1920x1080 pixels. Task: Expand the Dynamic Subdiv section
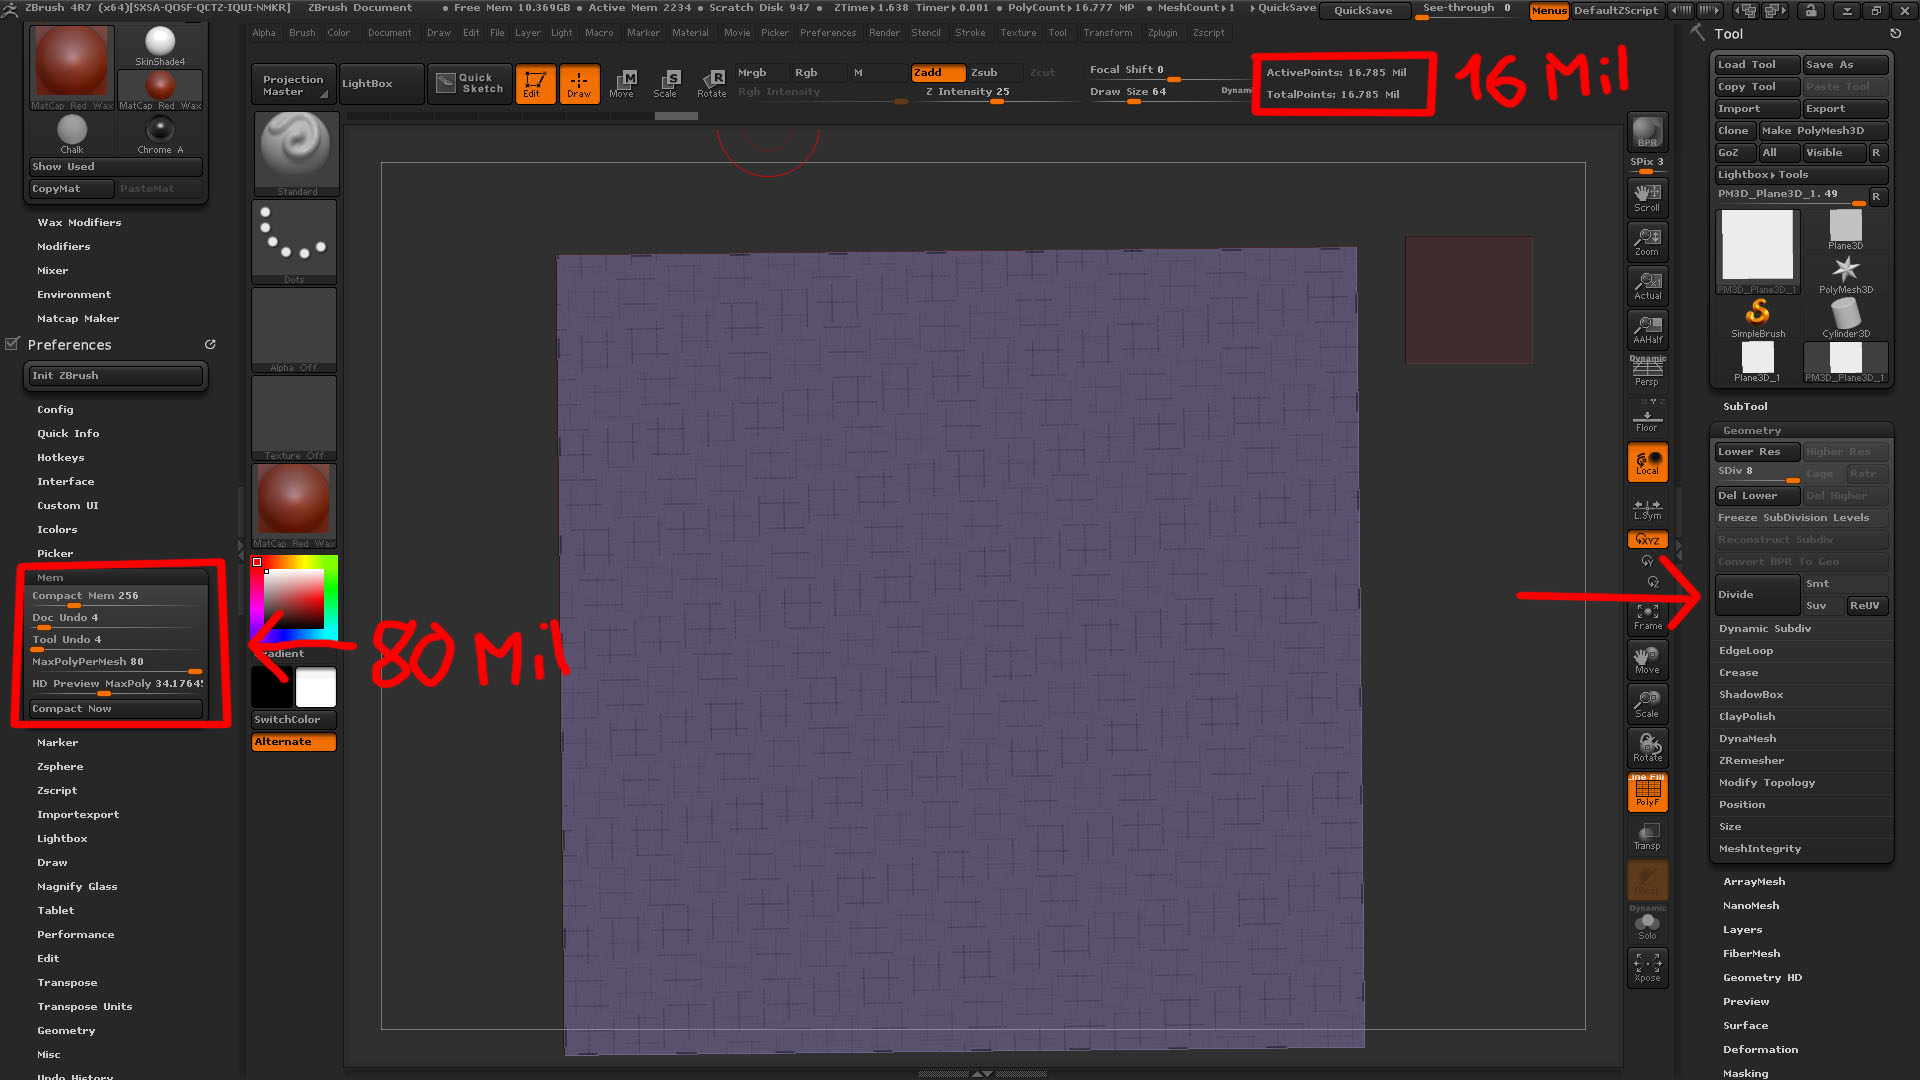click(1765, 629)
